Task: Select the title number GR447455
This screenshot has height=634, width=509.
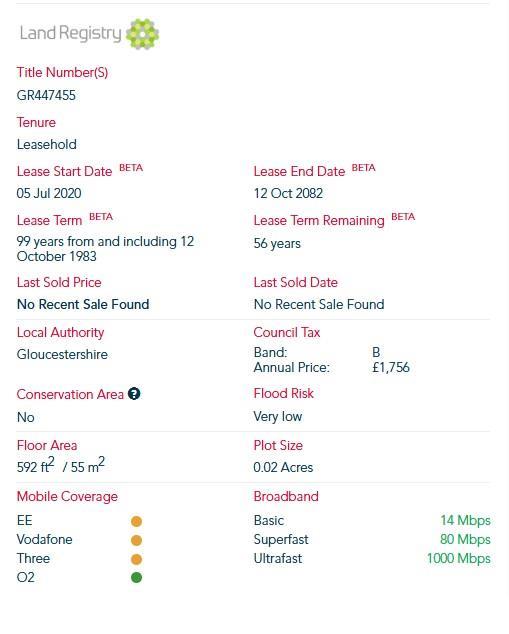Action: pos(46,95)
